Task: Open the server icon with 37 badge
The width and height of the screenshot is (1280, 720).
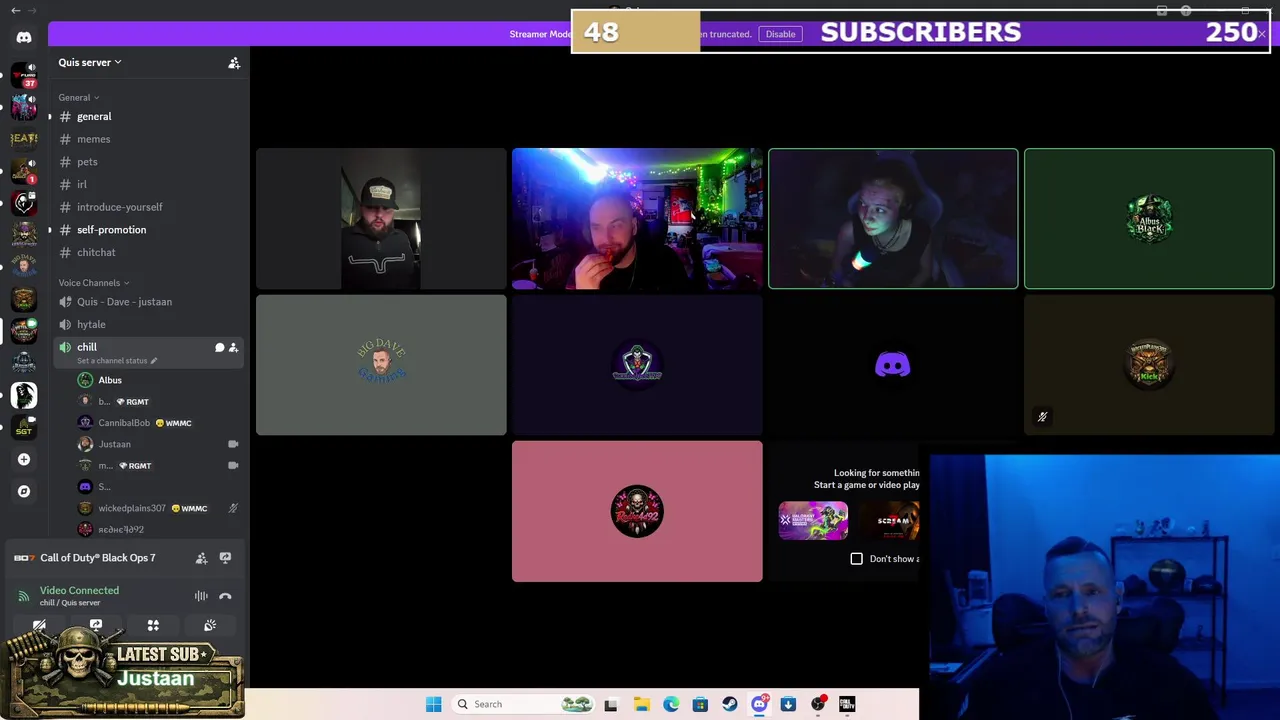Action: pyautogui.click(x=24, y=75)
